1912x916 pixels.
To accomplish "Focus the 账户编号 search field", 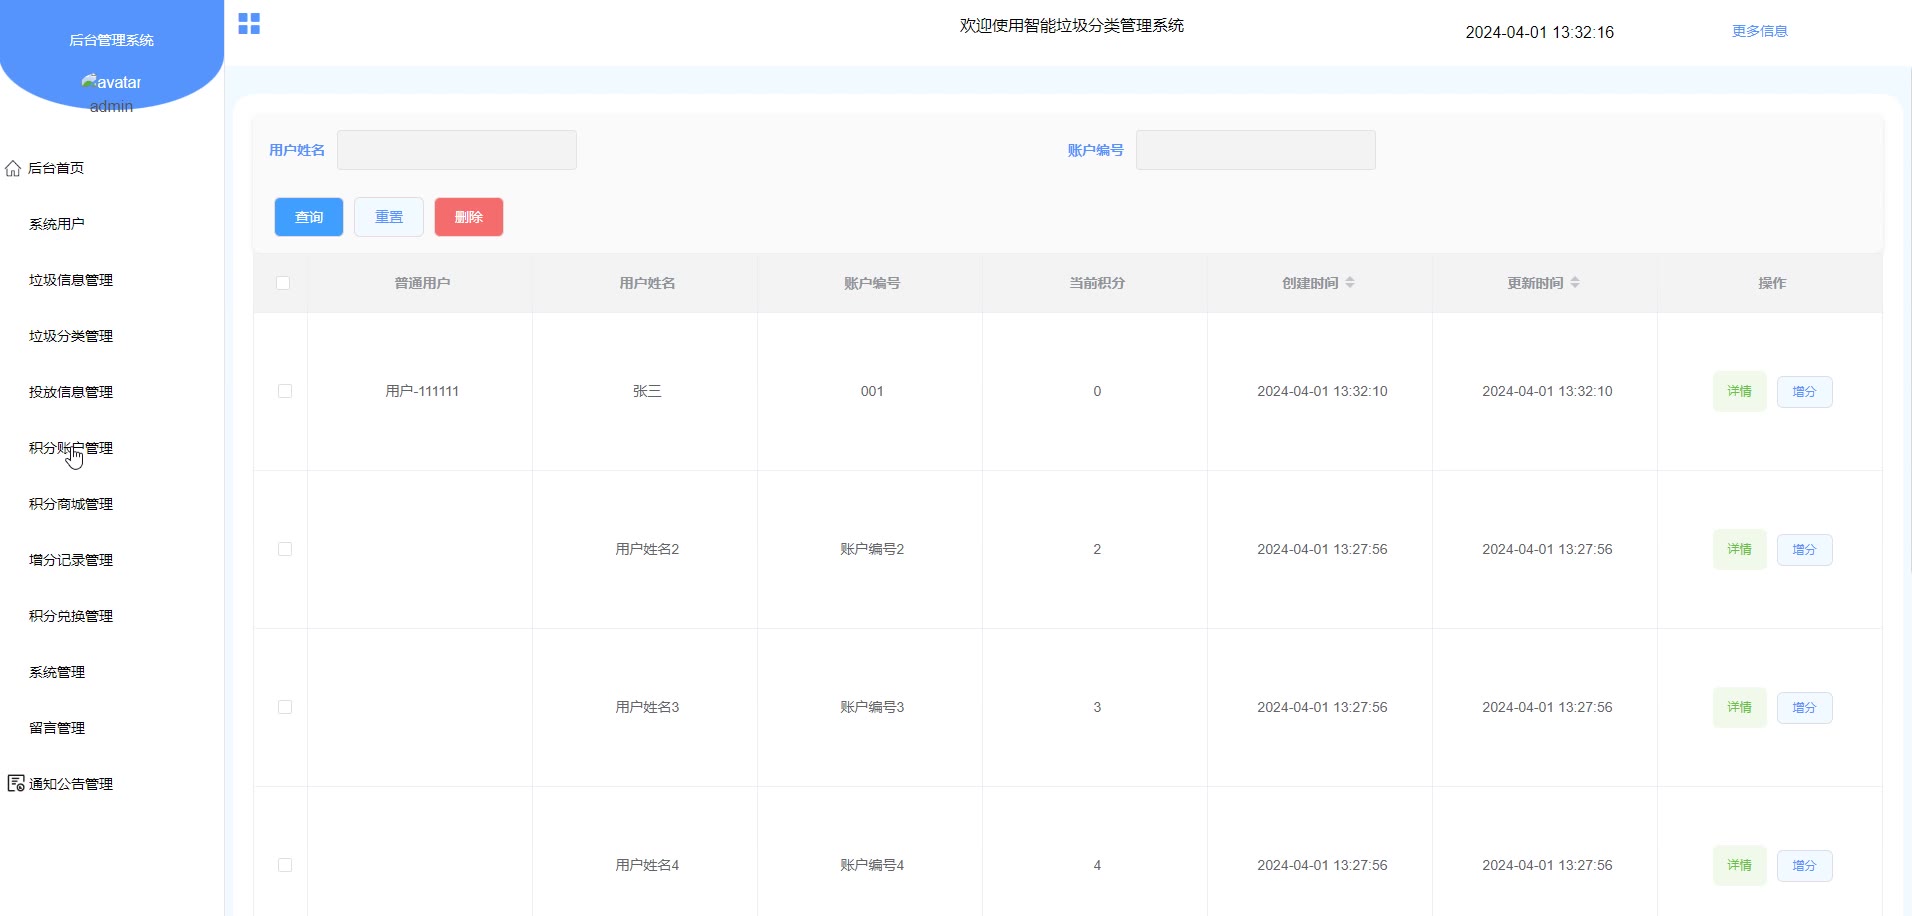I will (1256, 150).
